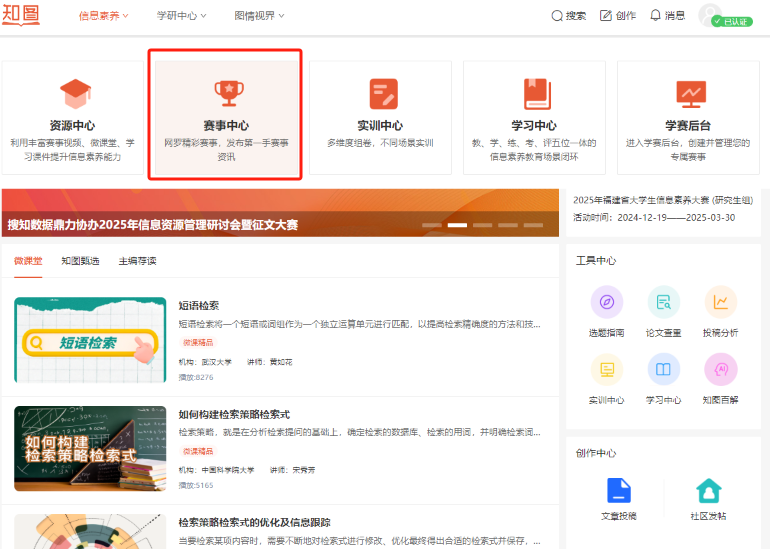Image resolution: width=770 pixels, height=549 pixels.
Task: Click the 社区发帖 icon
Action: pos(708,491)
